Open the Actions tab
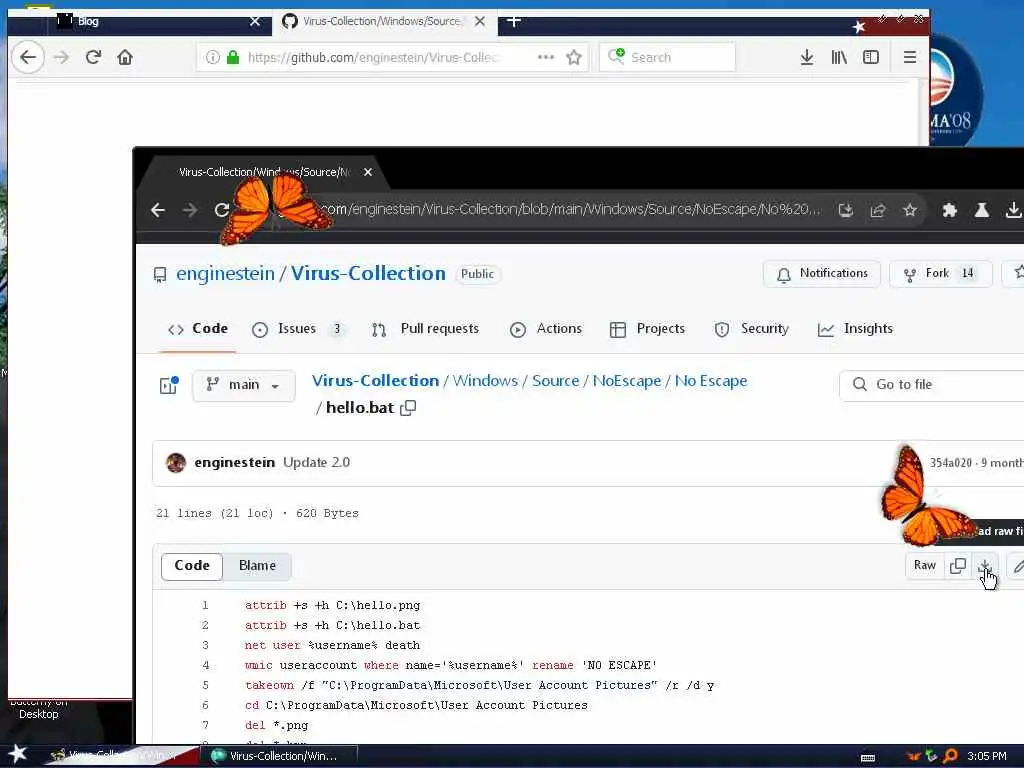This screenshot has width=1024, height=768. (546, 328)
